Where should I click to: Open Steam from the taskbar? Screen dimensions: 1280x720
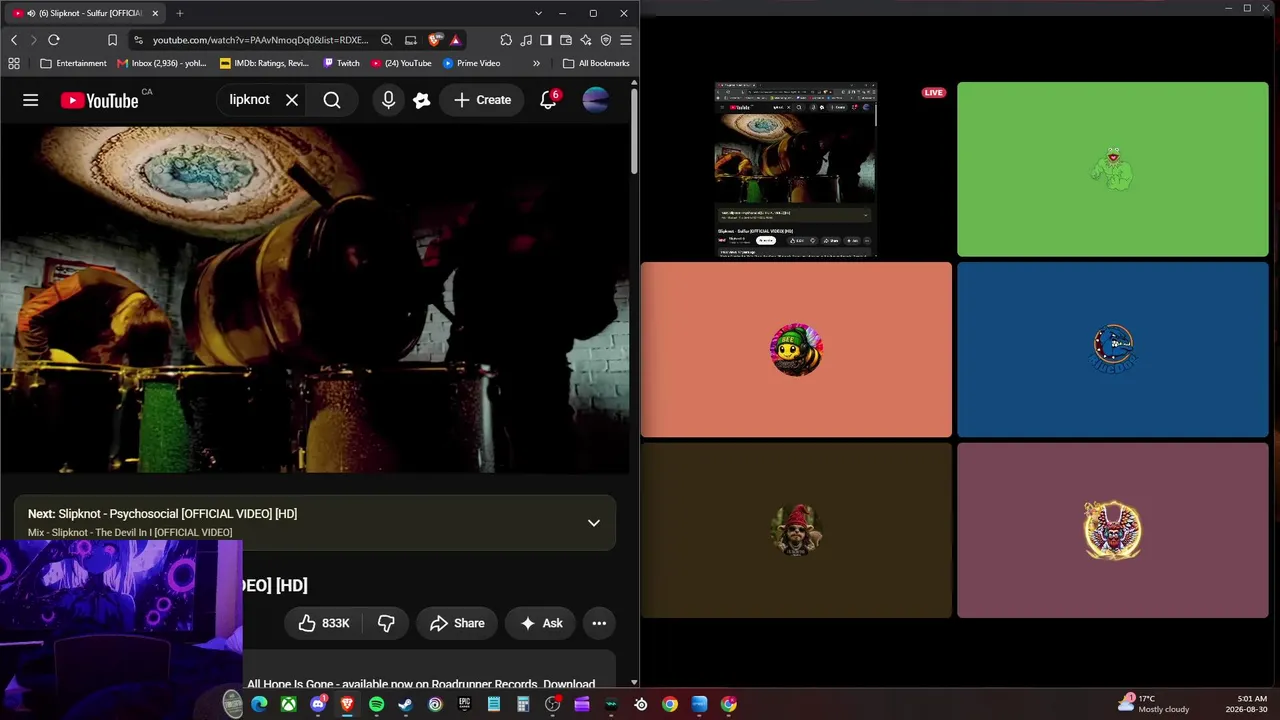[405, 704]
